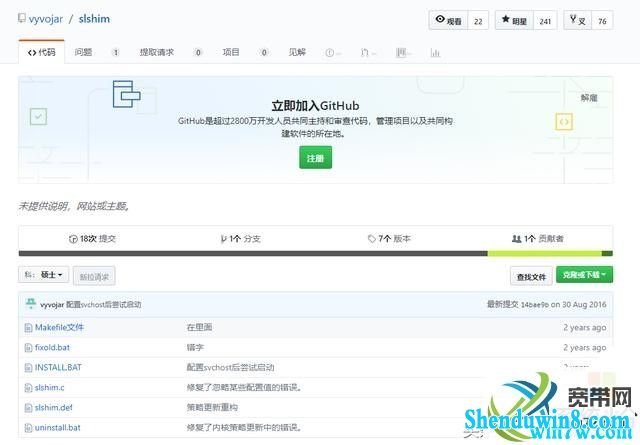640x445 pixels.
Task: Open the fixold.bat commit message 错字
Action: coord(195,347)
